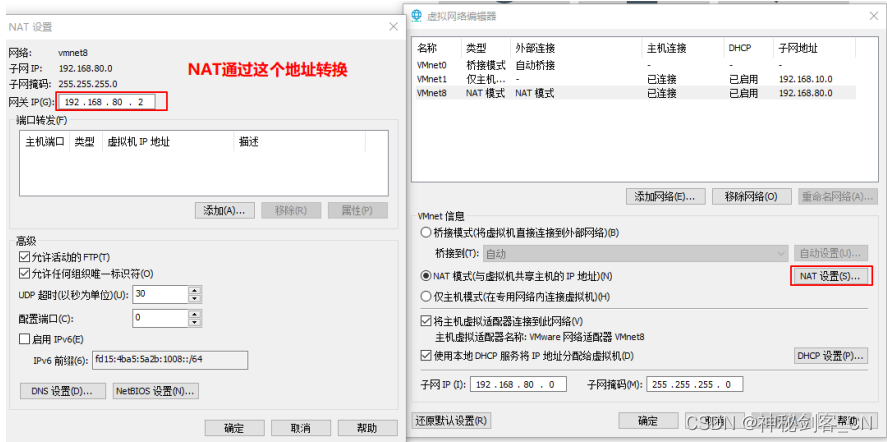Viewport: 887px width, 442px height.
Task: Toggle 允许活动的 FTP checkbox
Action: (x=24, y=257)
